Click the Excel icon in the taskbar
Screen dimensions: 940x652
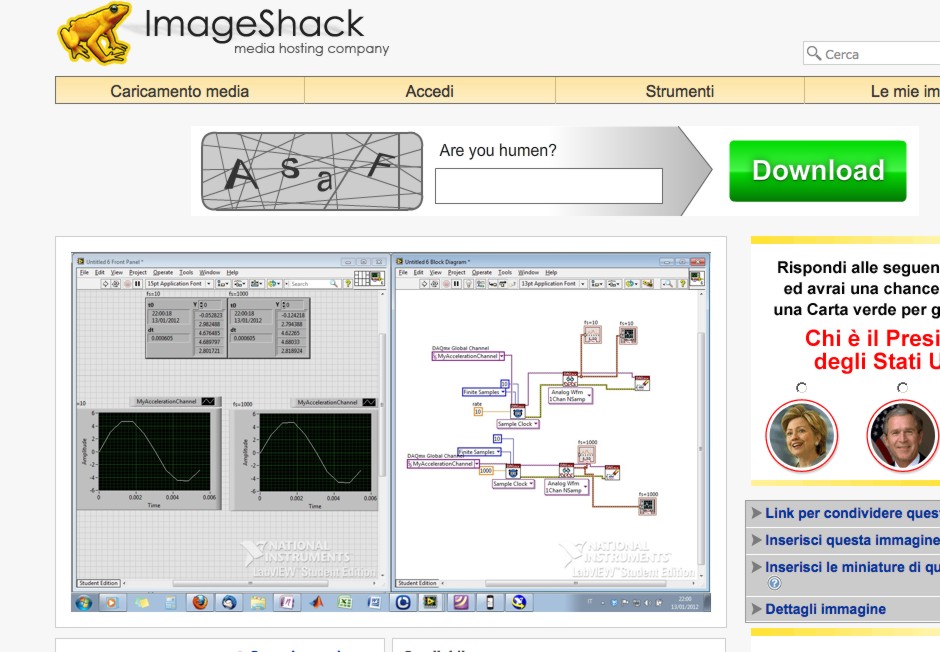(345, 602)
